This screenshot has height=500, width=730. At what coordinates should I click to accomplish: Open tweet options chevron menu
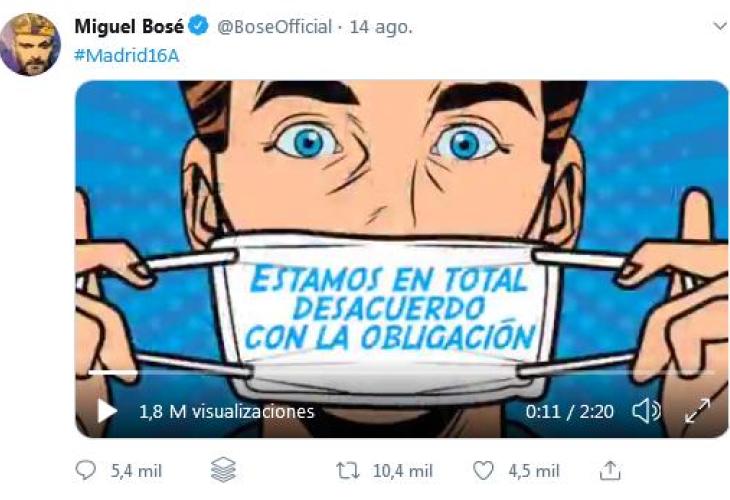(x=720, y=26)
